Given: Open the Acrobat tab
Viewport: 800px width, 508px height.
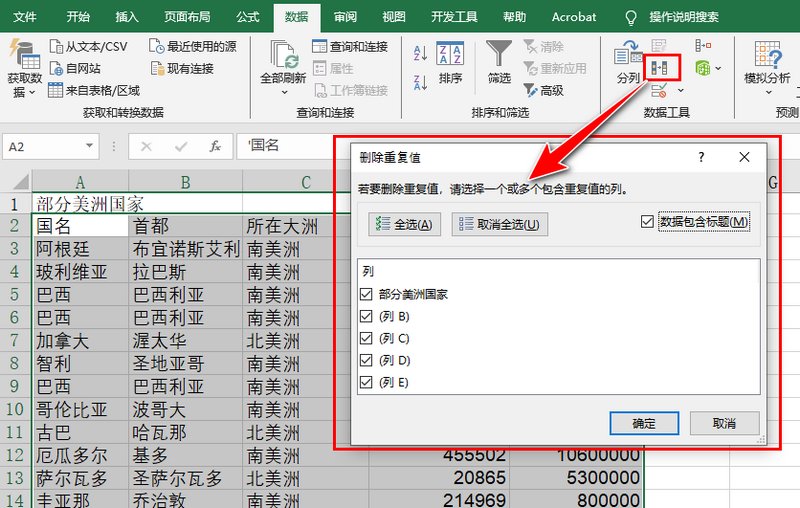Looking at the screenshot, I should (573, 17).
